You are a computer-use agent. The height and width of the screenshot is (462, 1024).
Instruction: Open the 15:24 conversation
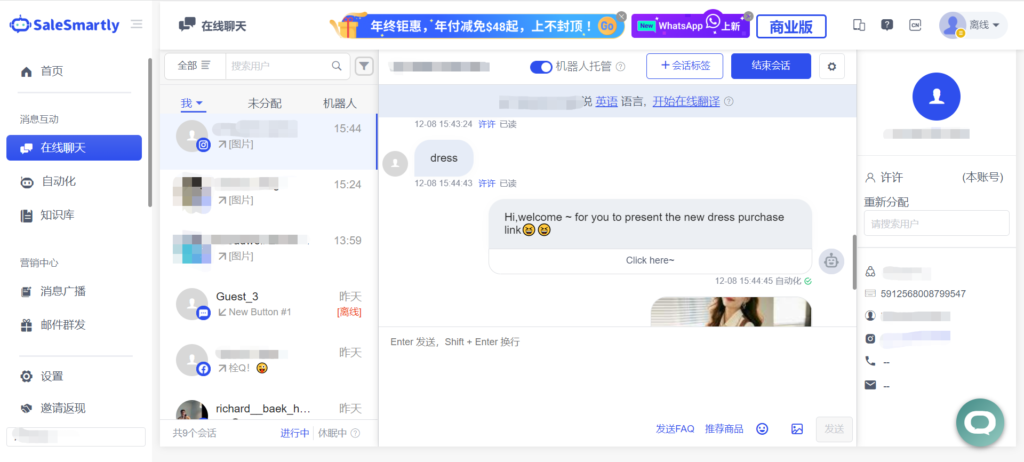[268, 198]
